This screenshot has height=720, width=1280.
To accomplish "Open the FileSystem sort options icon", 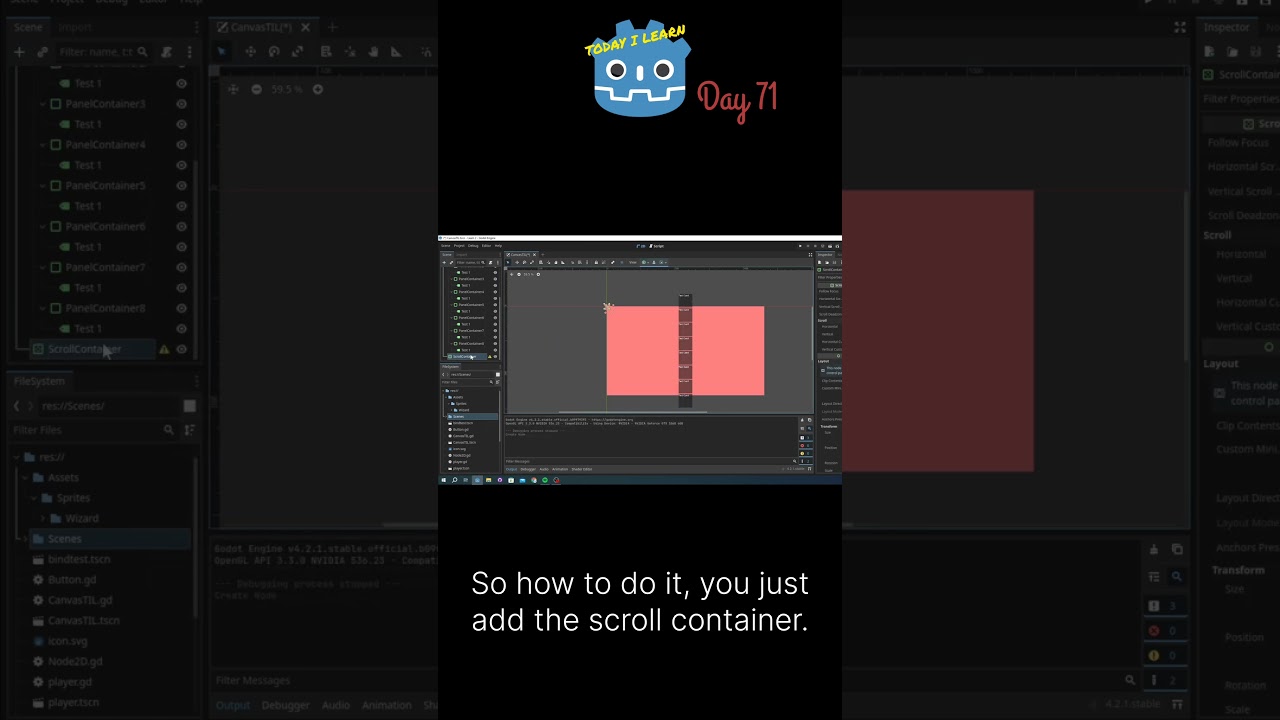I will 189,430.
